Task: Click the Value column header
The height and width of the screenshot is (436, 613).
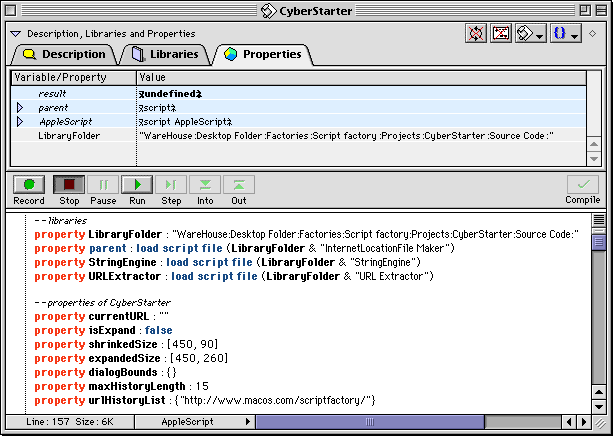Action: 361,77
